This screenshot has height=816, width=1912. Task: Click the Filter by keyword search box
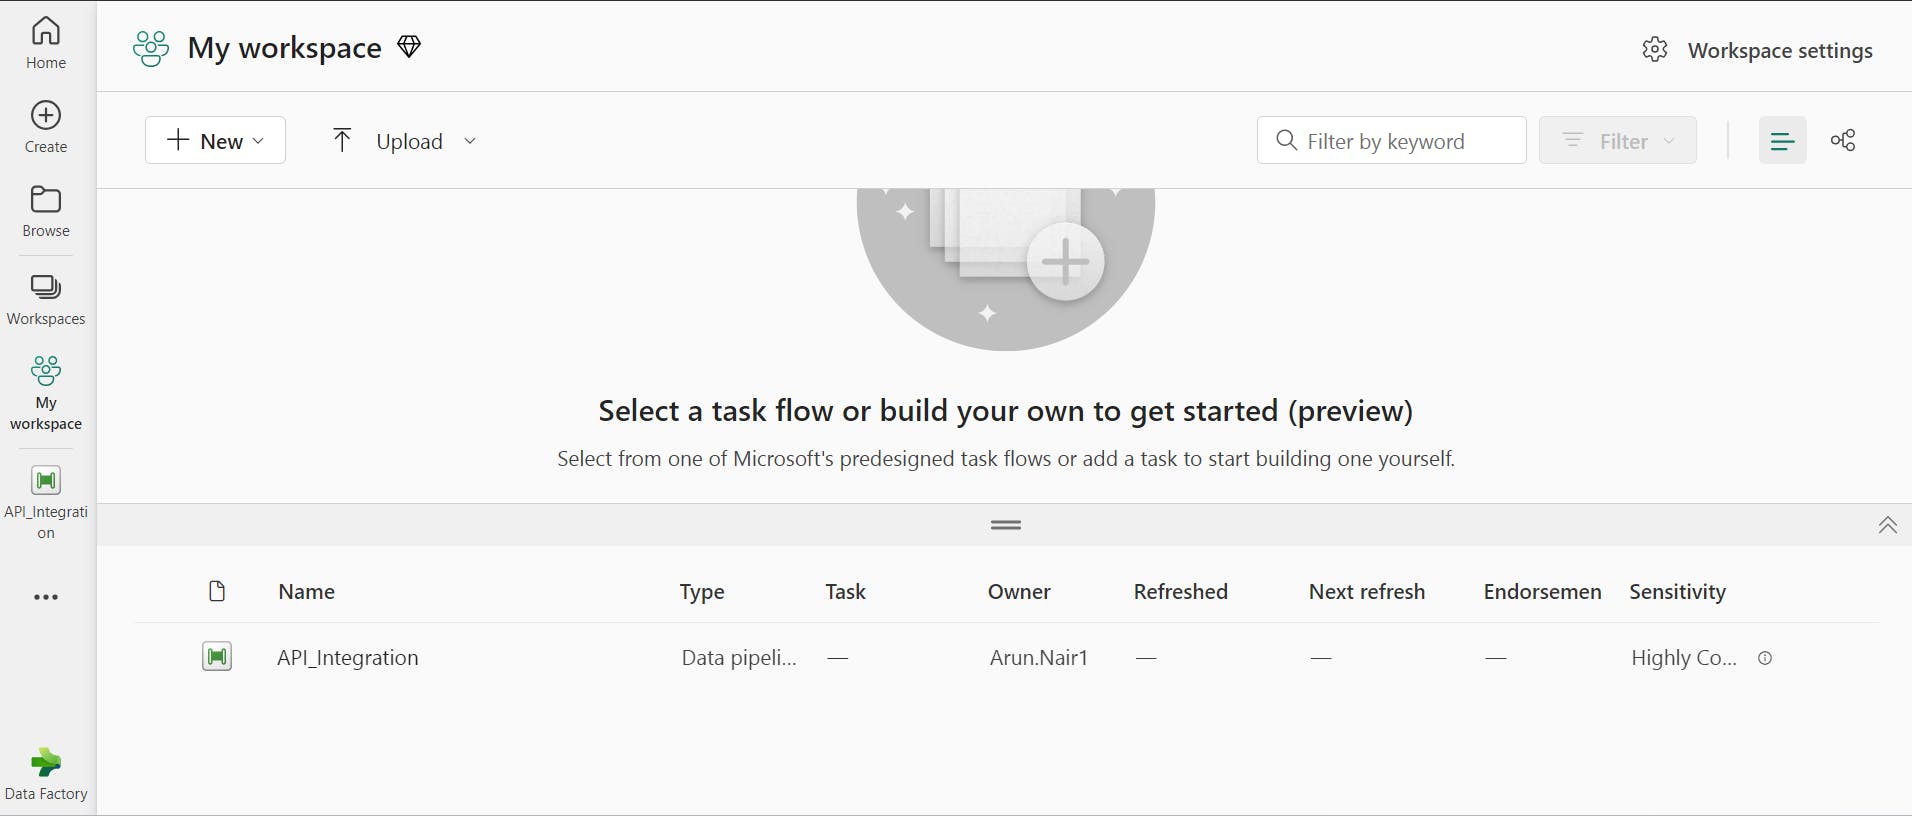click(1391, 140)
